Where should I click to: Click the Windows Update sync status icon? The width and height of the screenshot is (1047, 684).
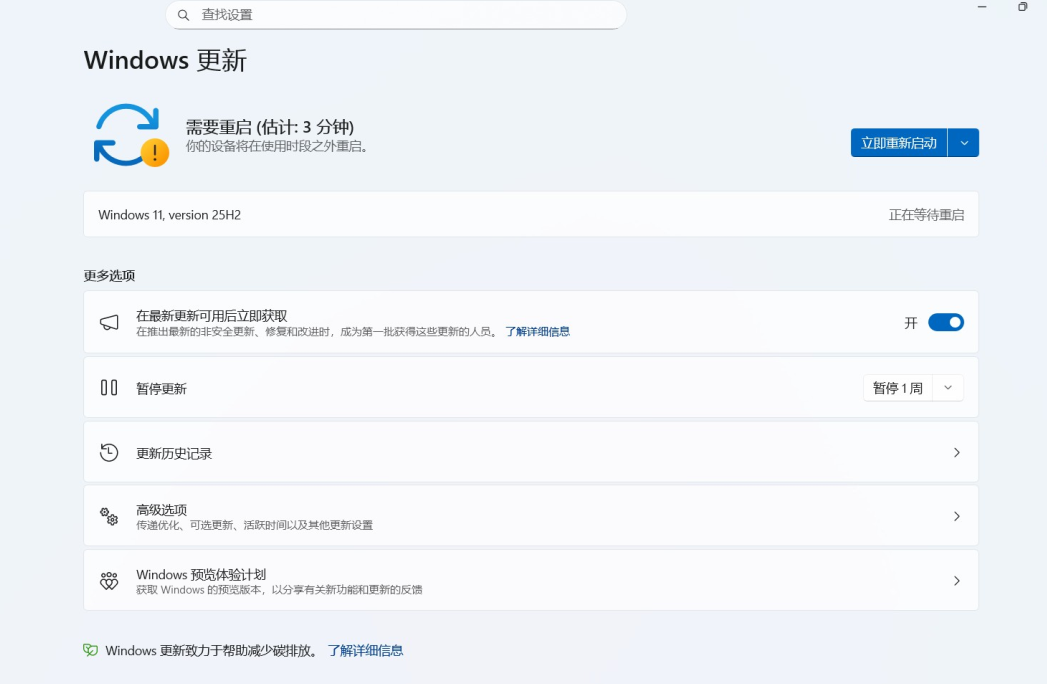[x=131, y=135]
